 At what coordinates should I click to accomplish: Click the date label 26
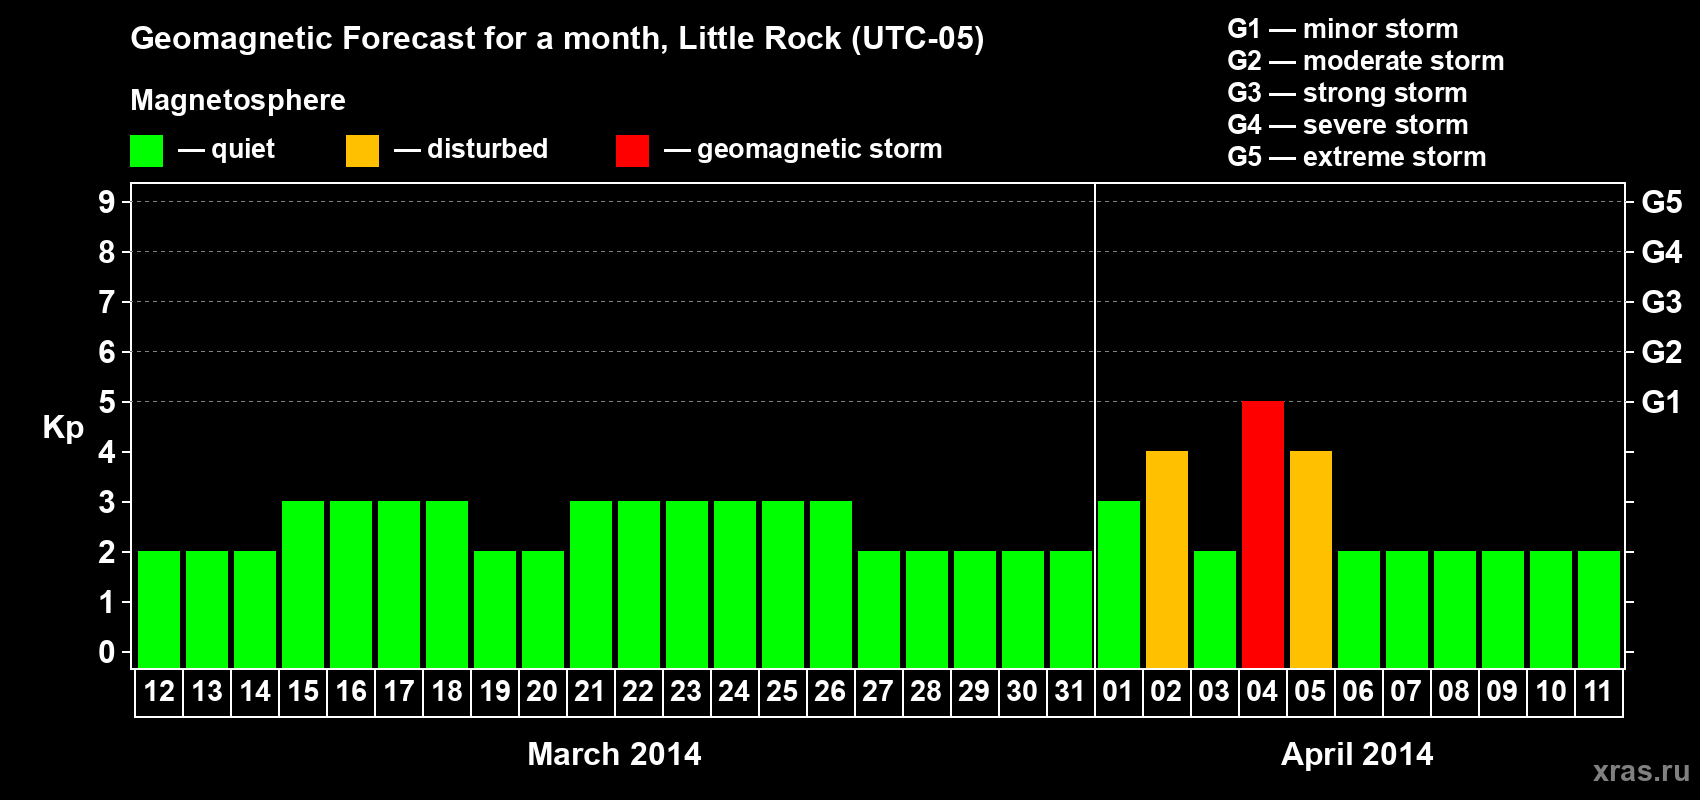830,691
